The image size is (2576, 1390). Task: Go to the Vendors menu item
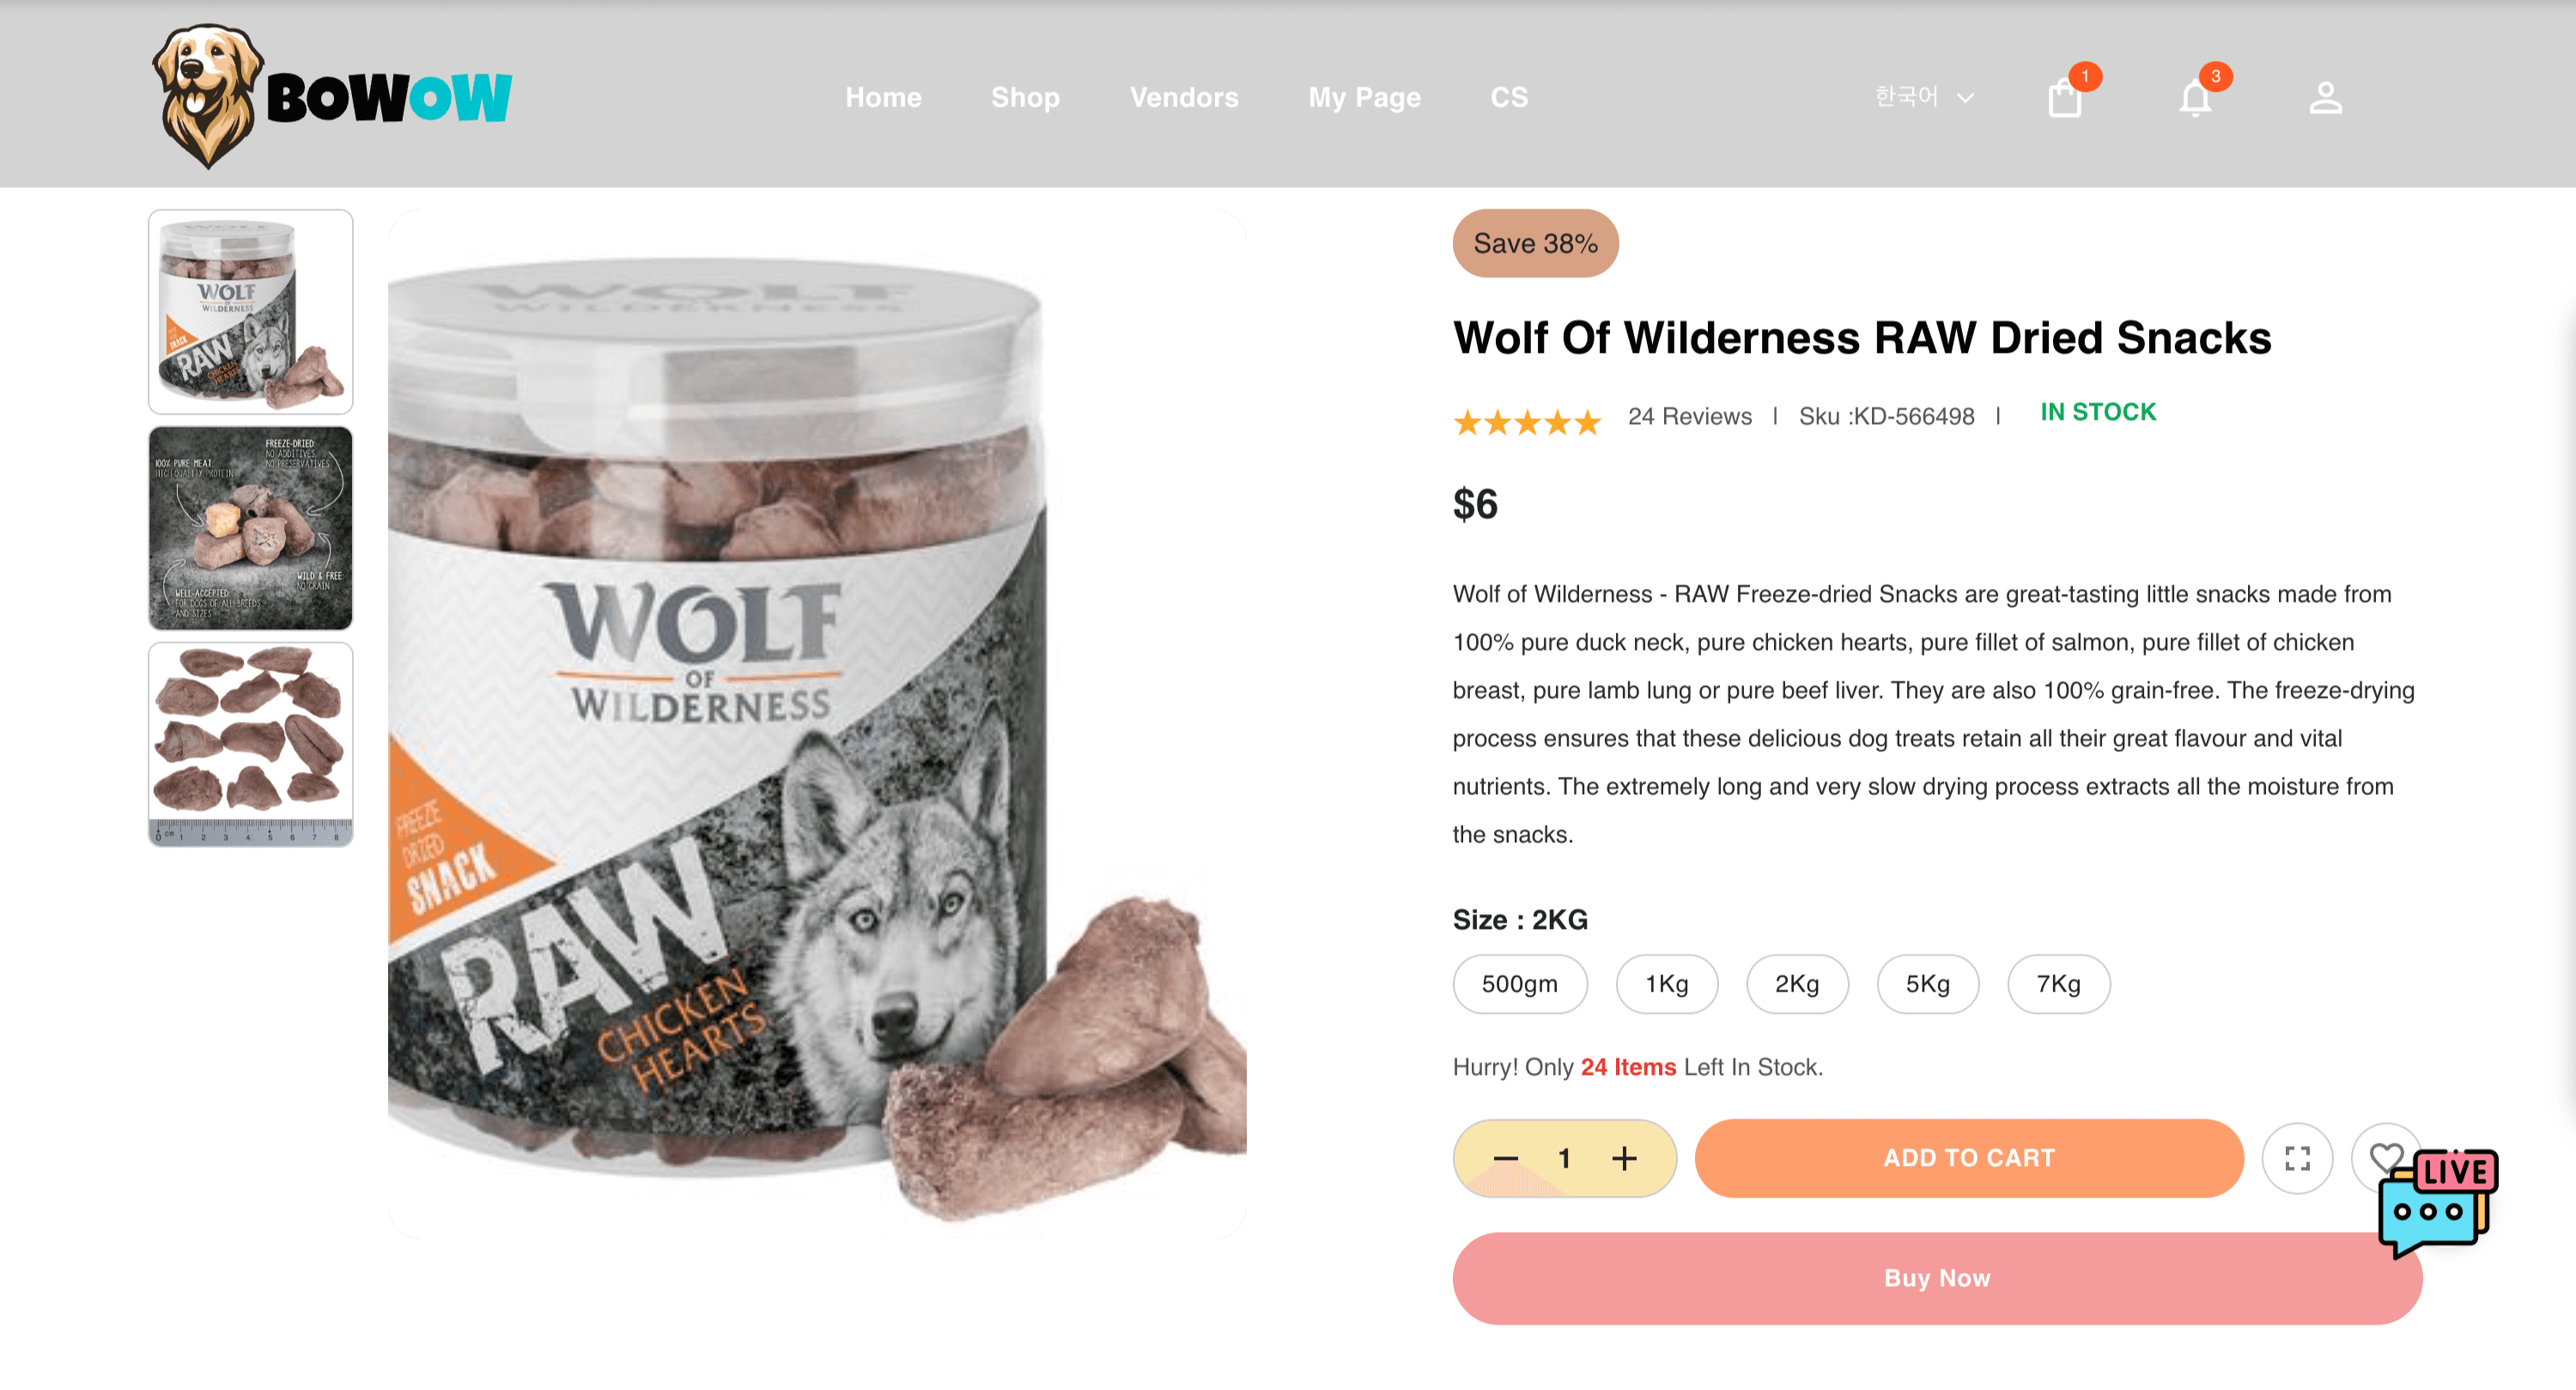[1184, 97]
